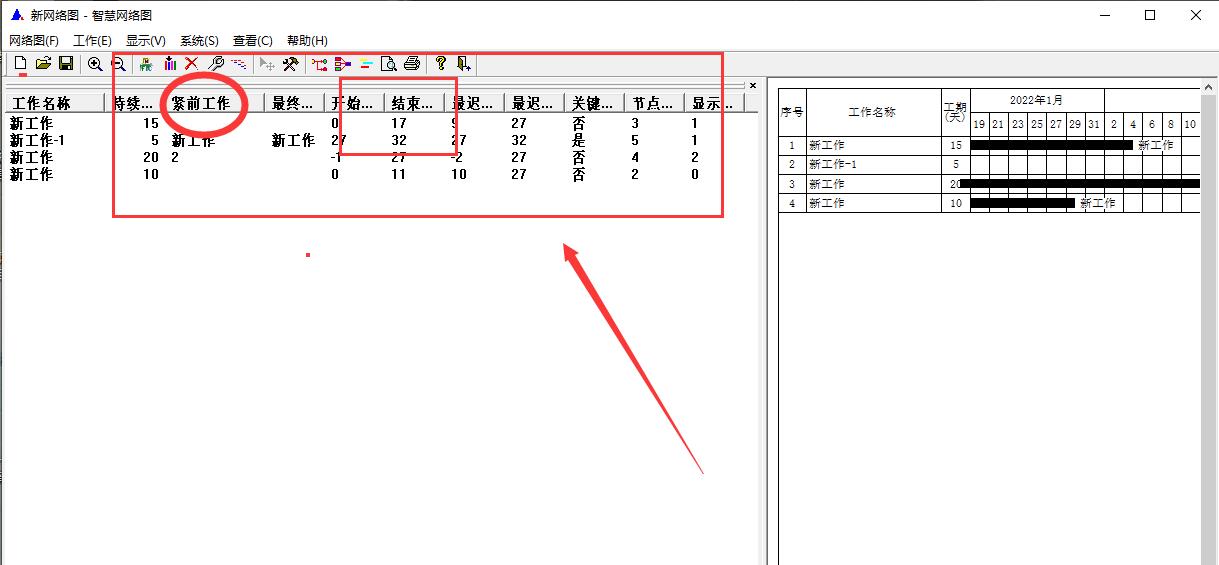The image size is (1219, 565).
Task: Zoom out with the minus magnifier
Action: [x=118, y=64]
